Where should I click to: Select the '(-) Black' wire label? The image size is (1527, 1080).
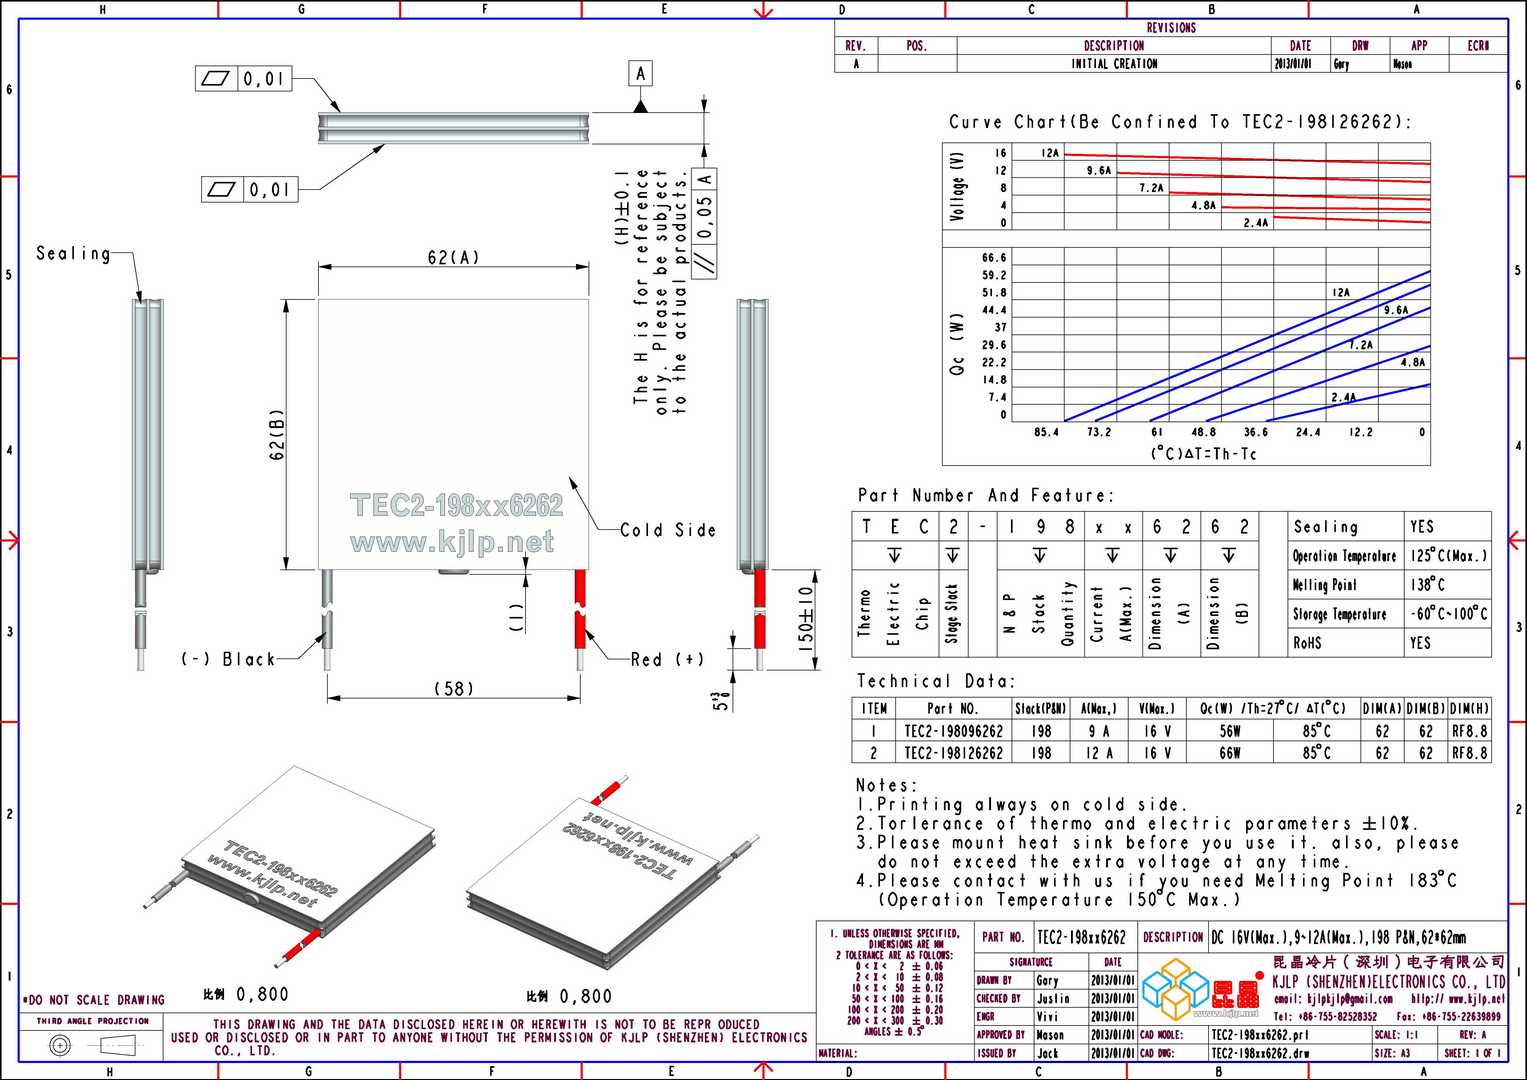(227, 659)
